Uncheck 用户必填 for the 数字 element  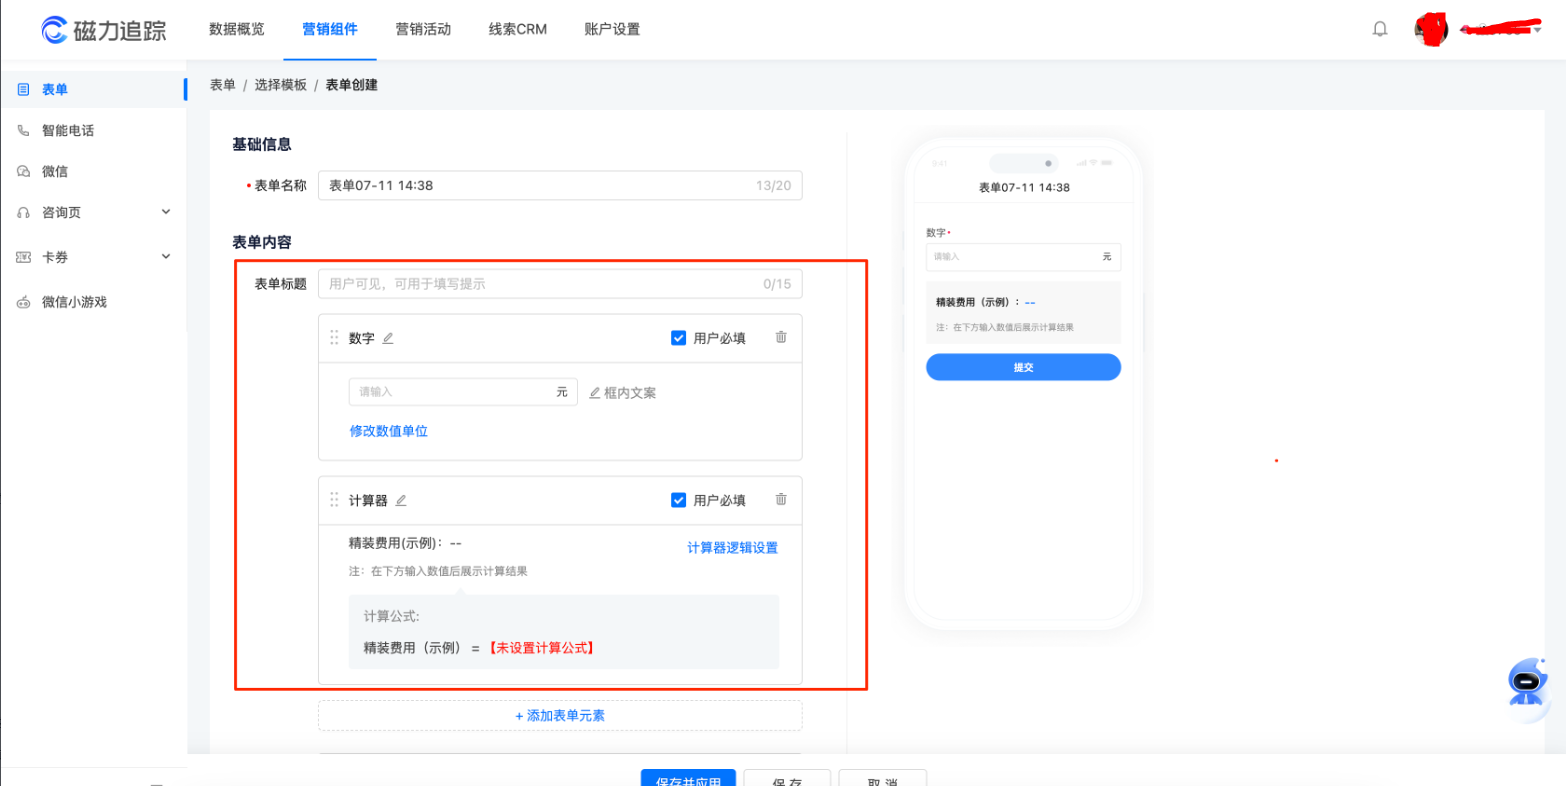[677, 337]
